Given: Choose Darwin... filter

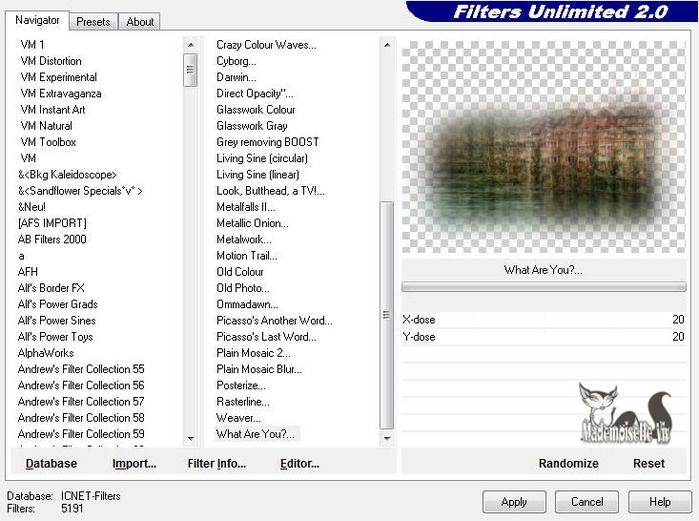Looking at the screenshot, I should 236,77.
